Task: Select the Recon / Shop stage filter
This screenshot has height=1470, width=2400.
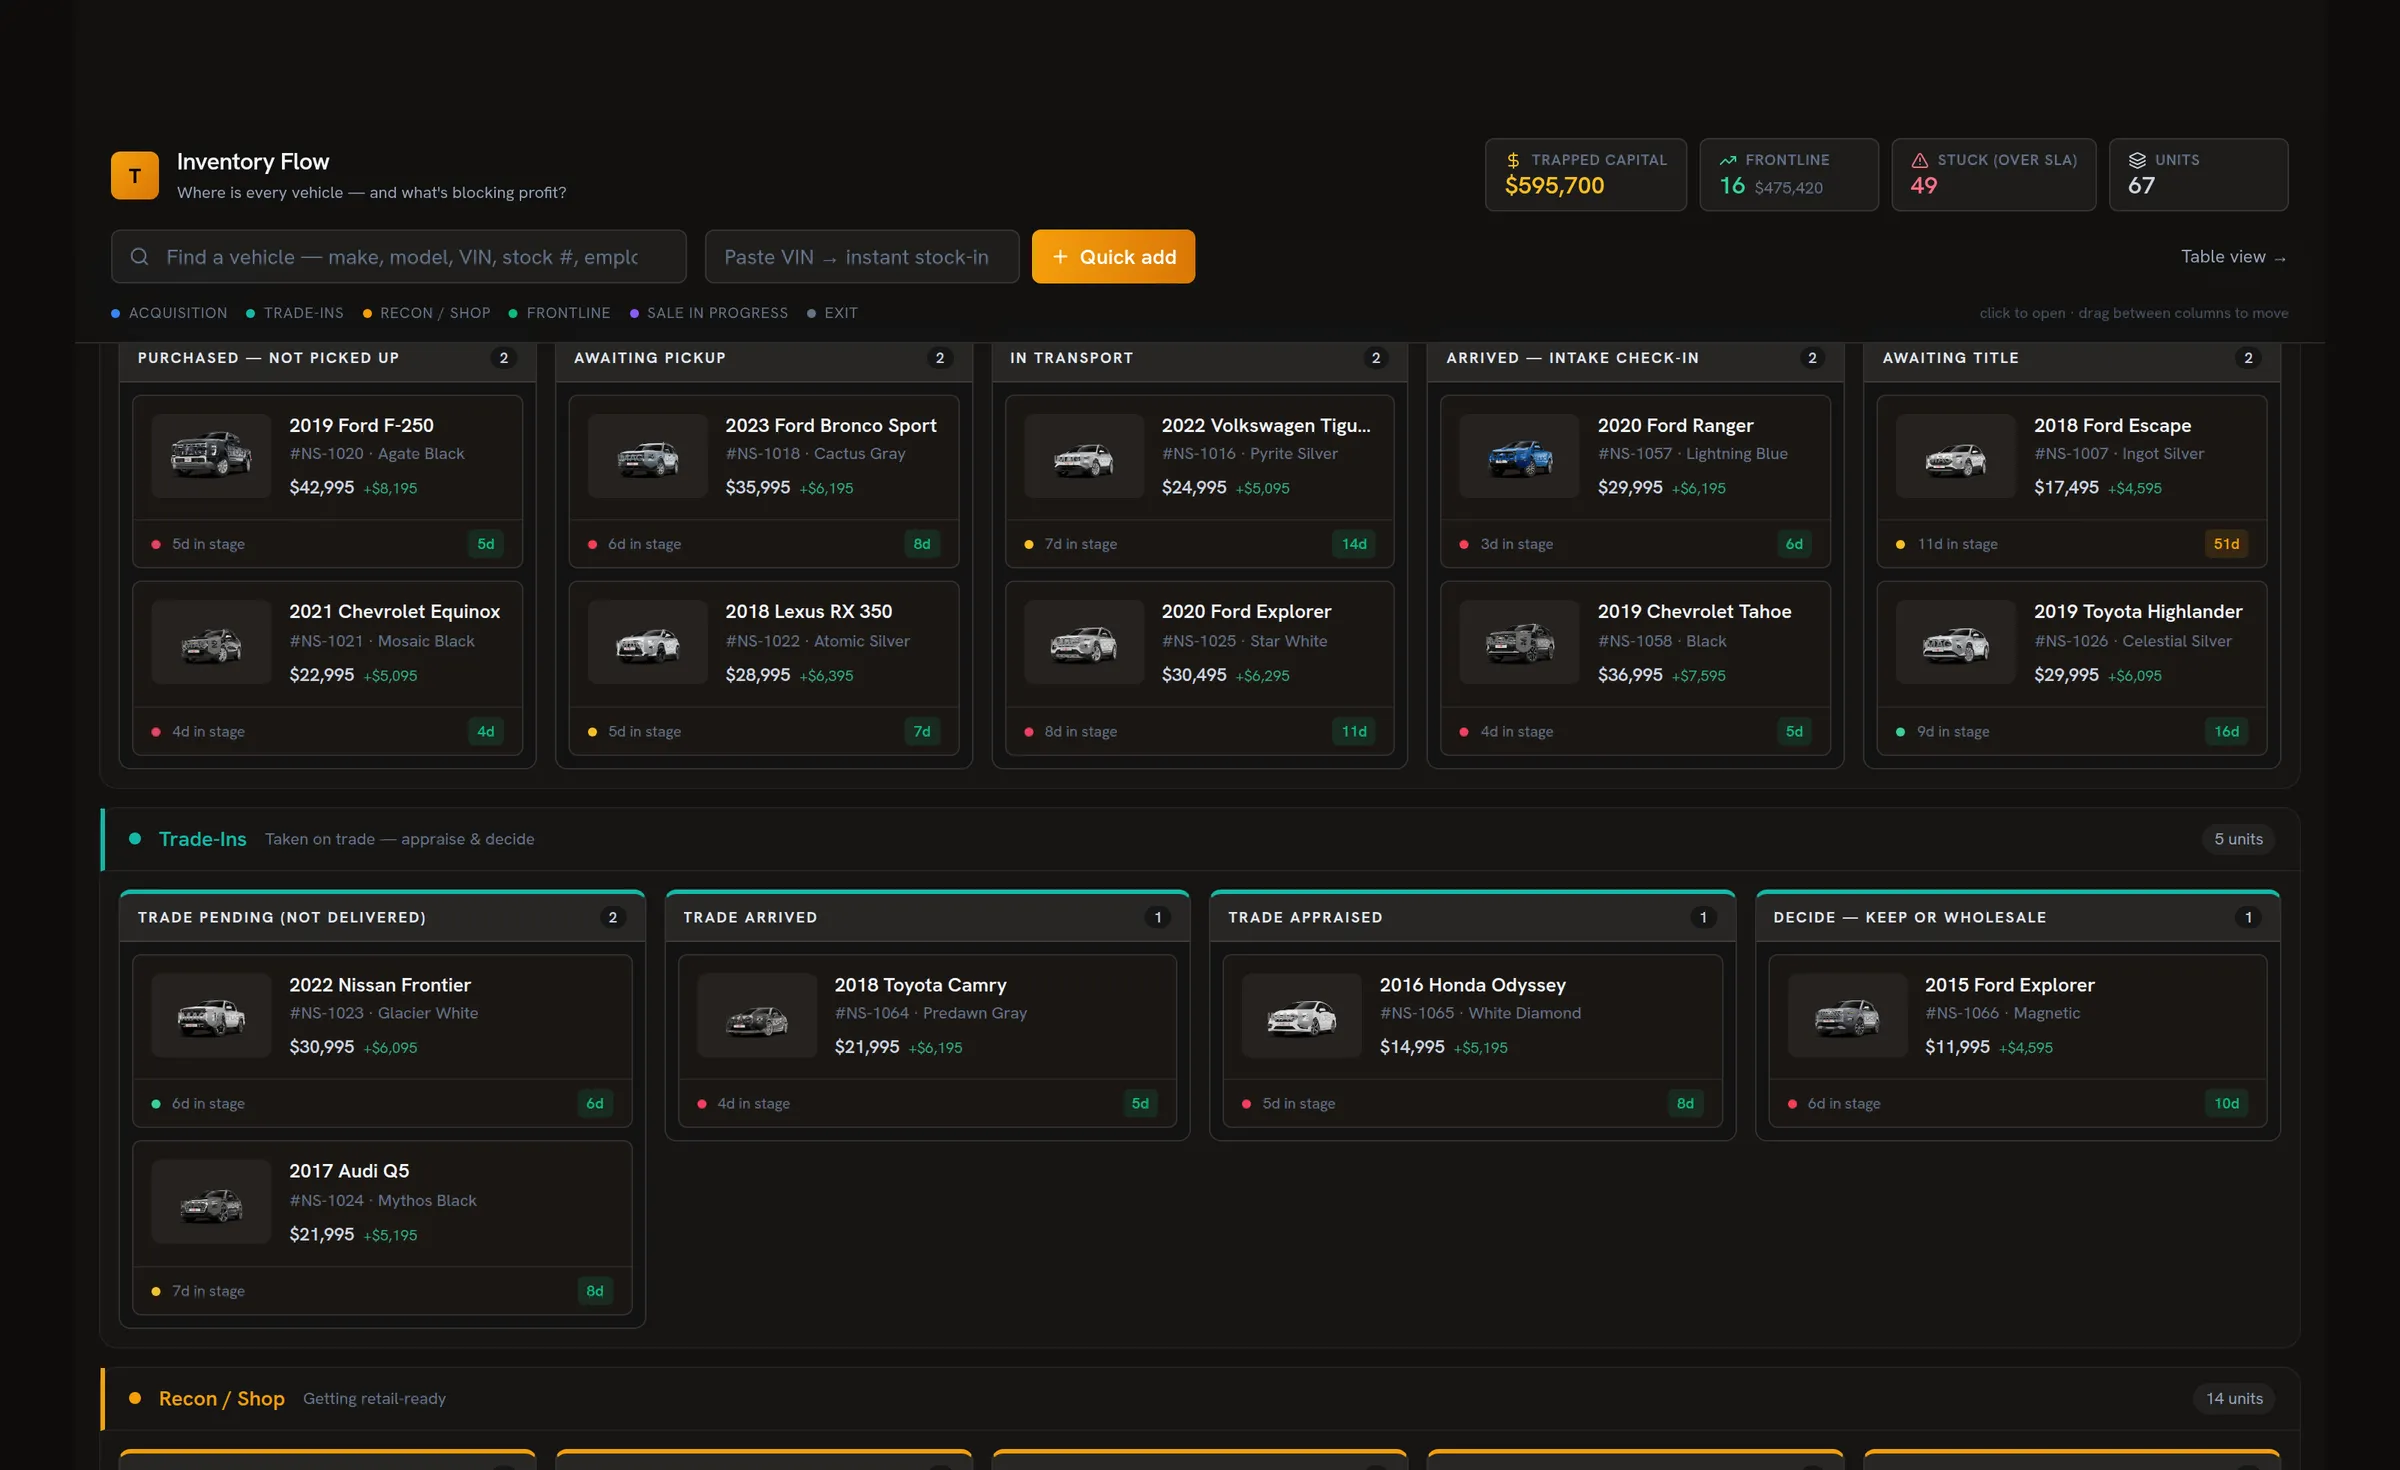Action: pyautogui.click(x=426, y=313)
